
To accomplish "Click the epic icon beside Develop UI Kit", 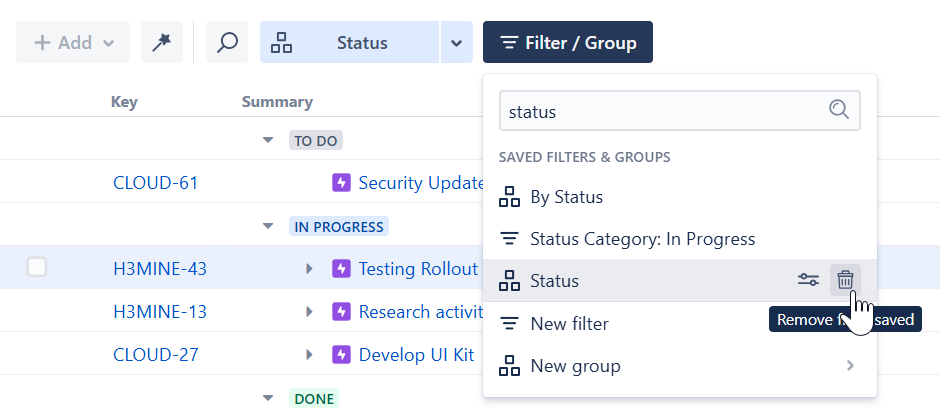I will click(x=342, y=355).
